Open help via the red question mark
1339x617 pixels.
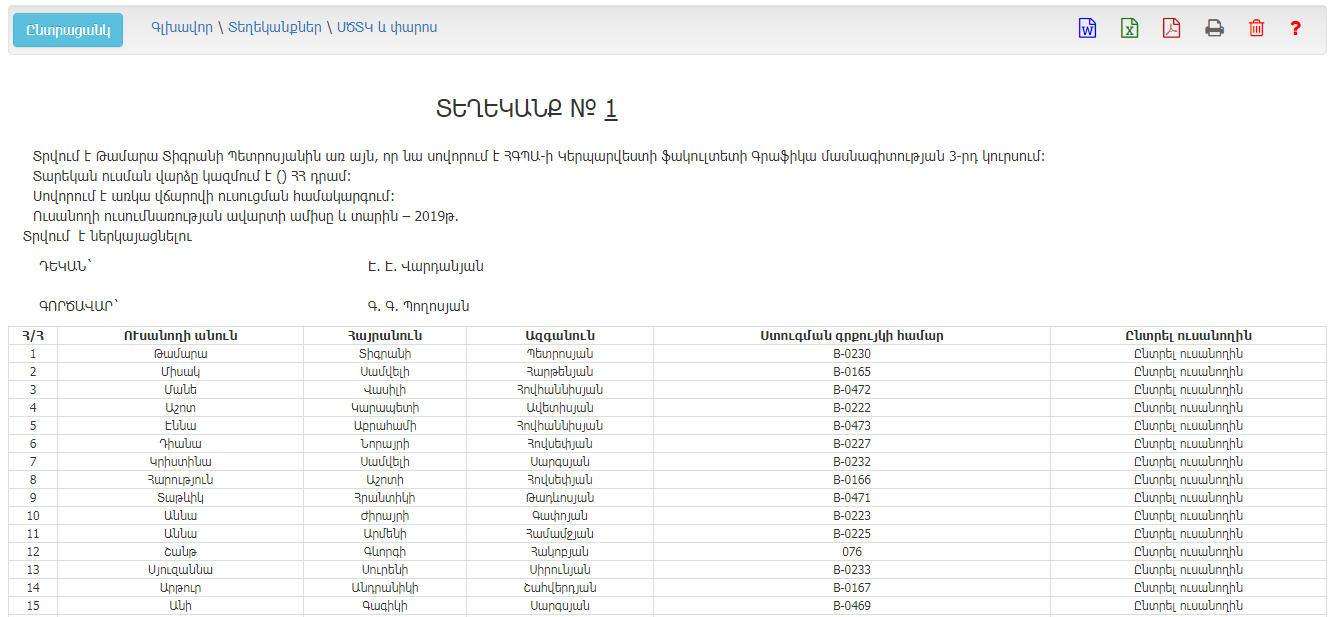click(x=1295, y=29)
